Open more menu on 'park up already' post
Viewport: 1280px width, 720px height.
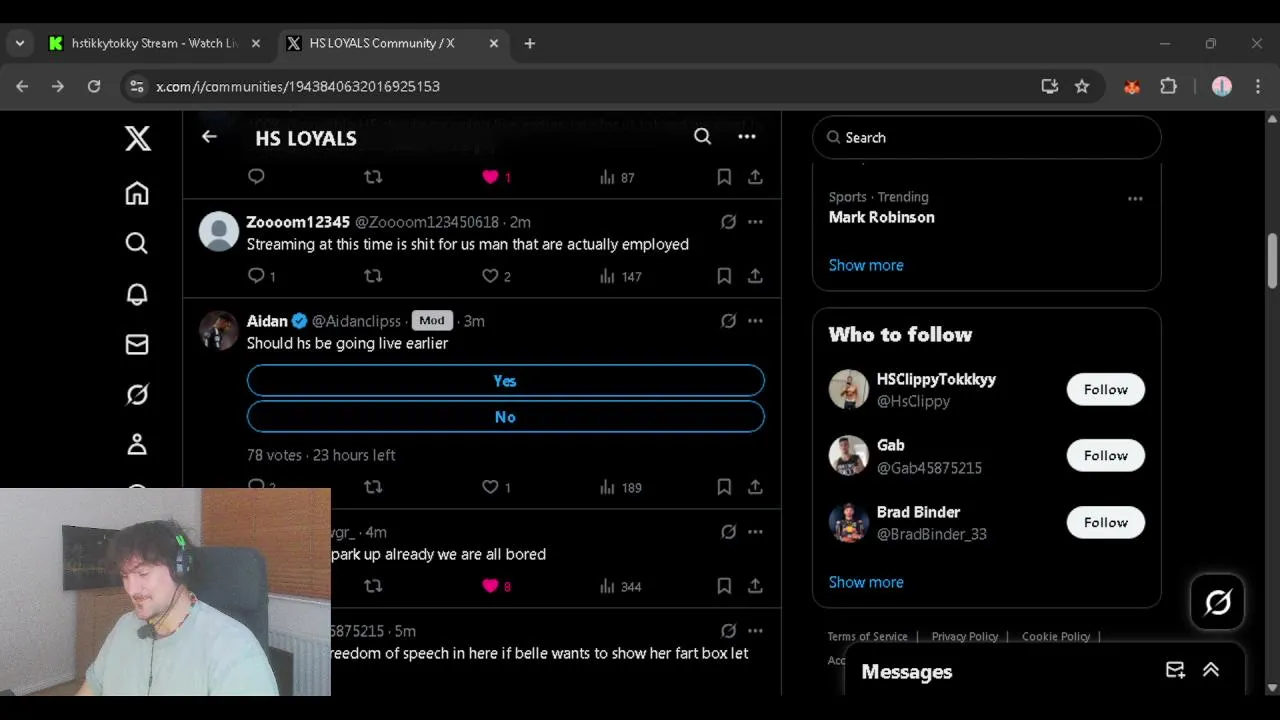[755, 532]
